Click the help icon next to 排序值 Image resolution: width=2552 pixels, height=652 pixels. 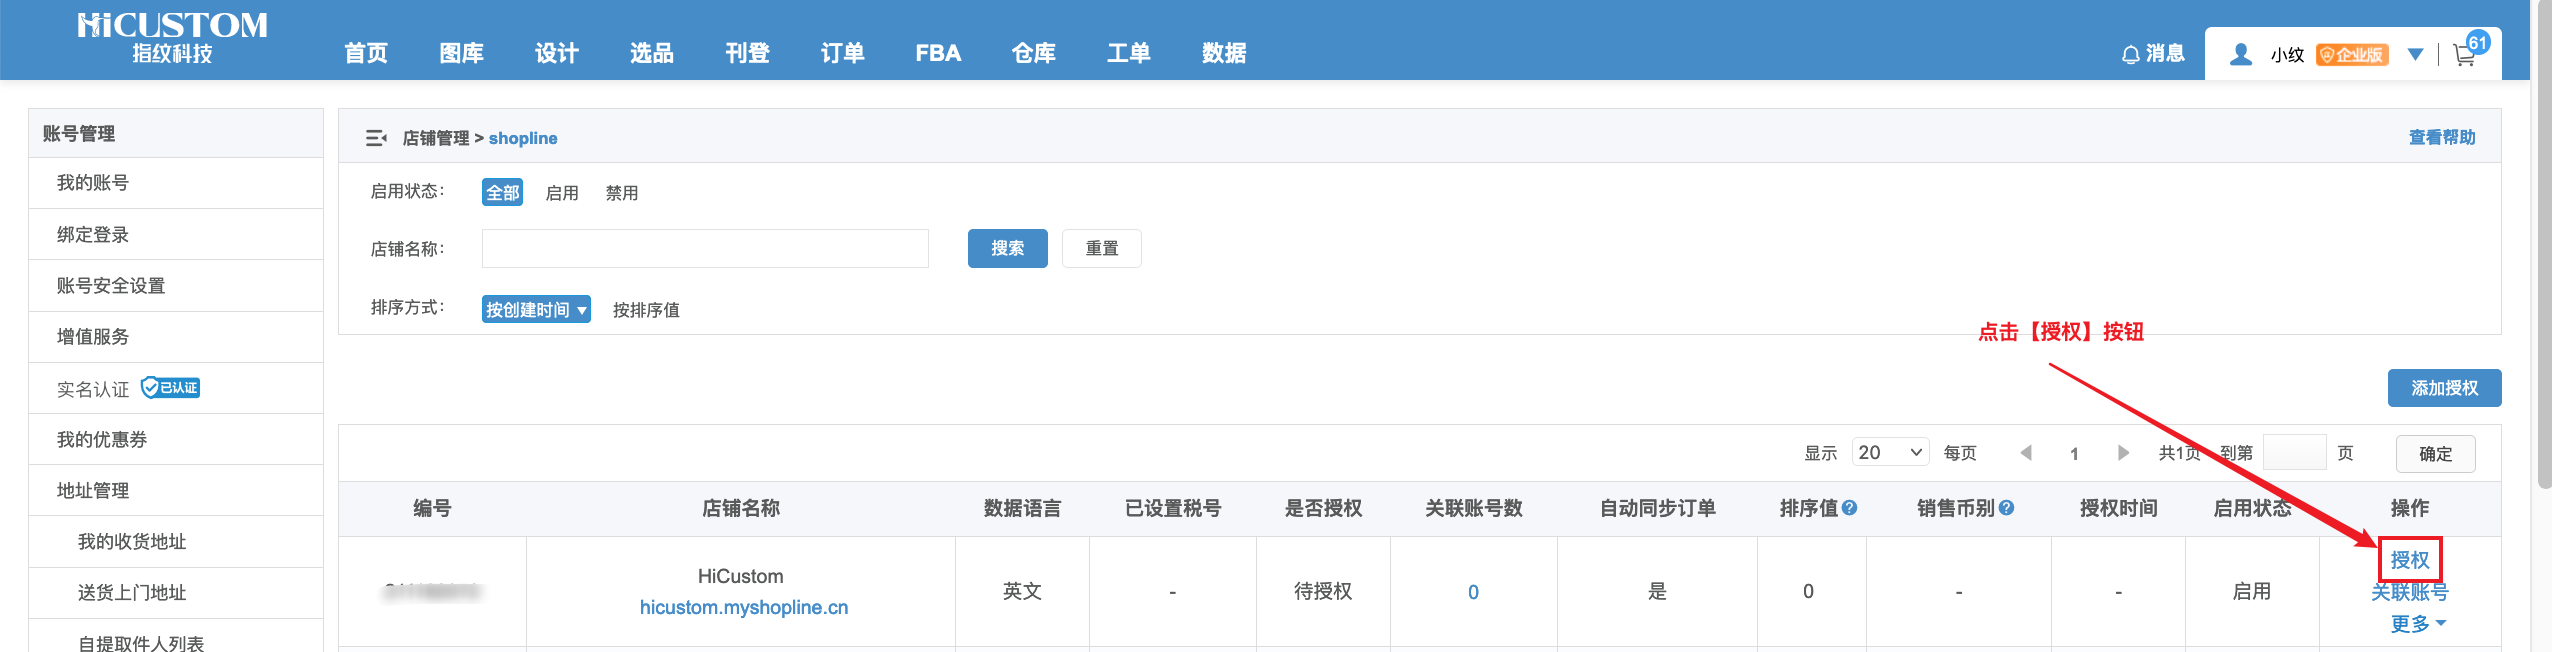tap(1850, 508)
